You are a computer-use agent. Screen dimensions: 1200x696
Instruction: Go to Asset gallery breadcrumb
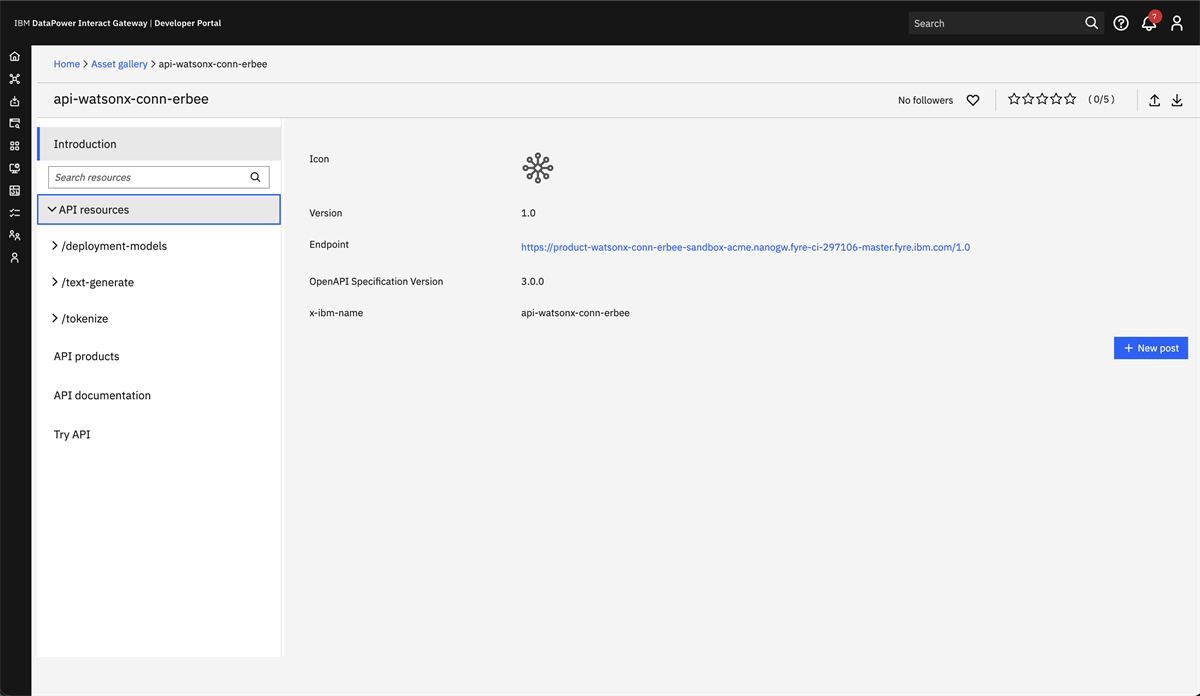pyautogui.click(x=119, y=64)
